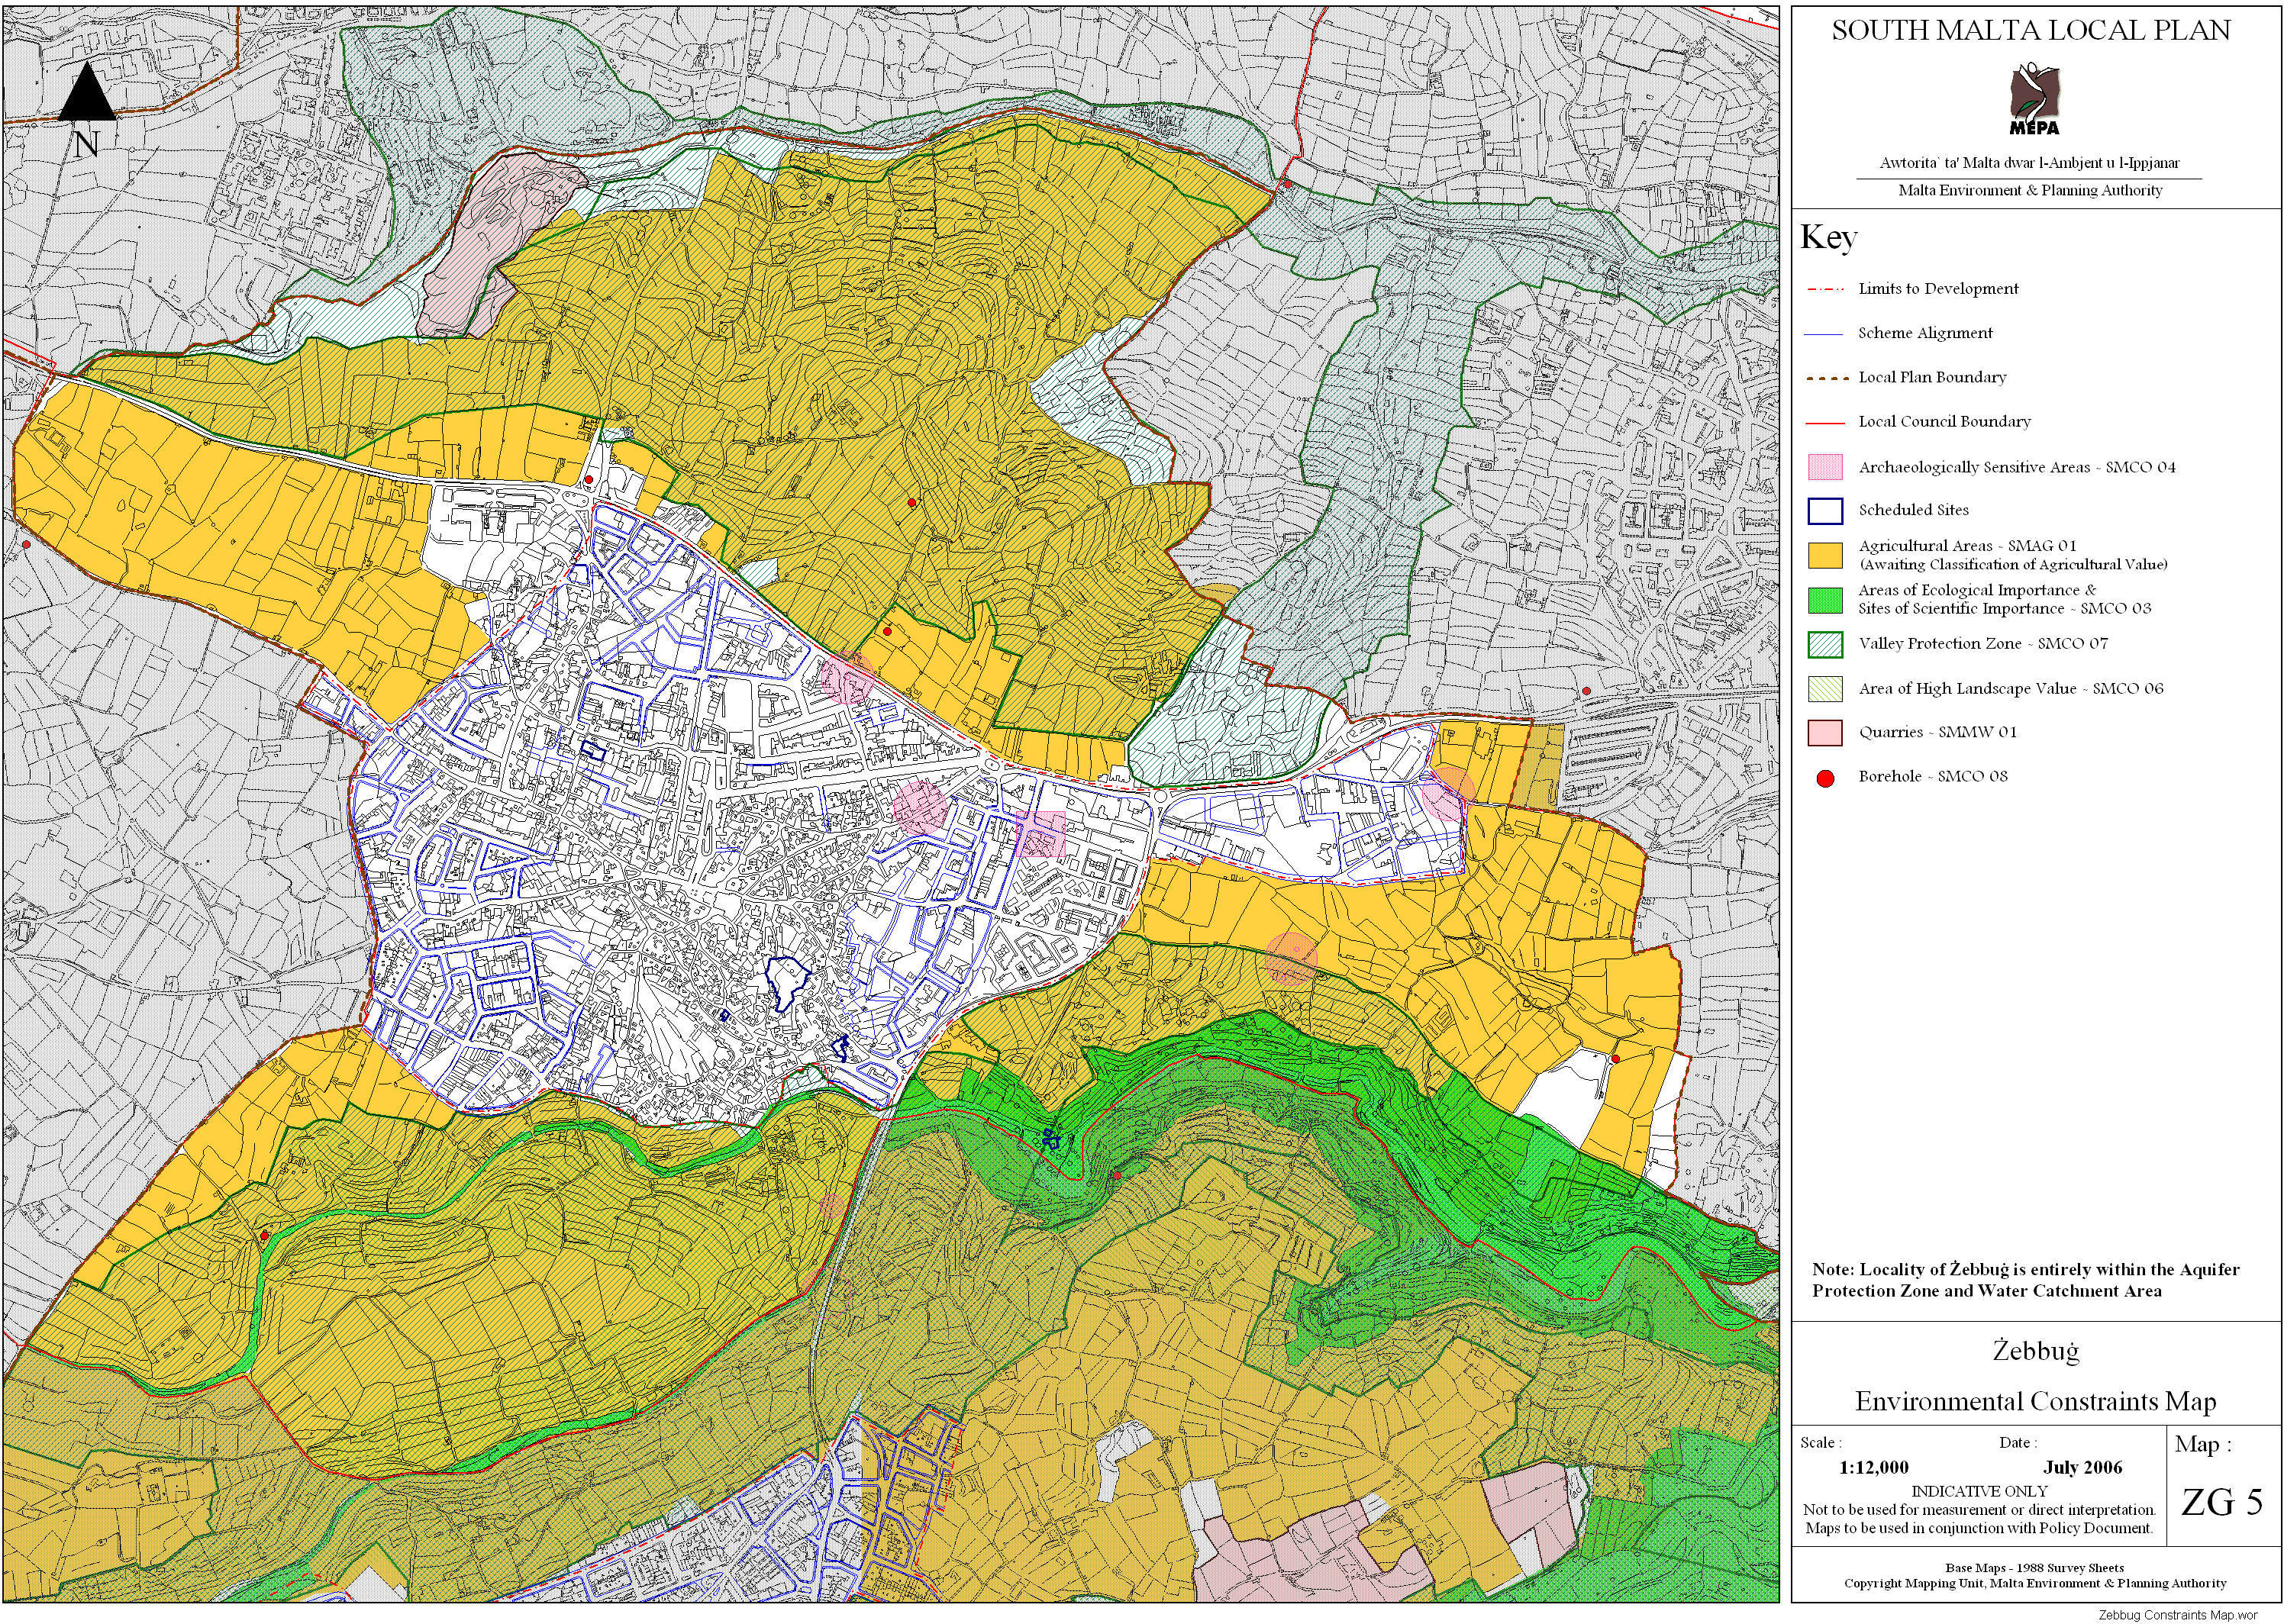The width and height of the screenshot is (2284, 1624).
Task: Click 'Base Maps - 1988 Survey Sheets' text
Action: pos(2035,1568)
